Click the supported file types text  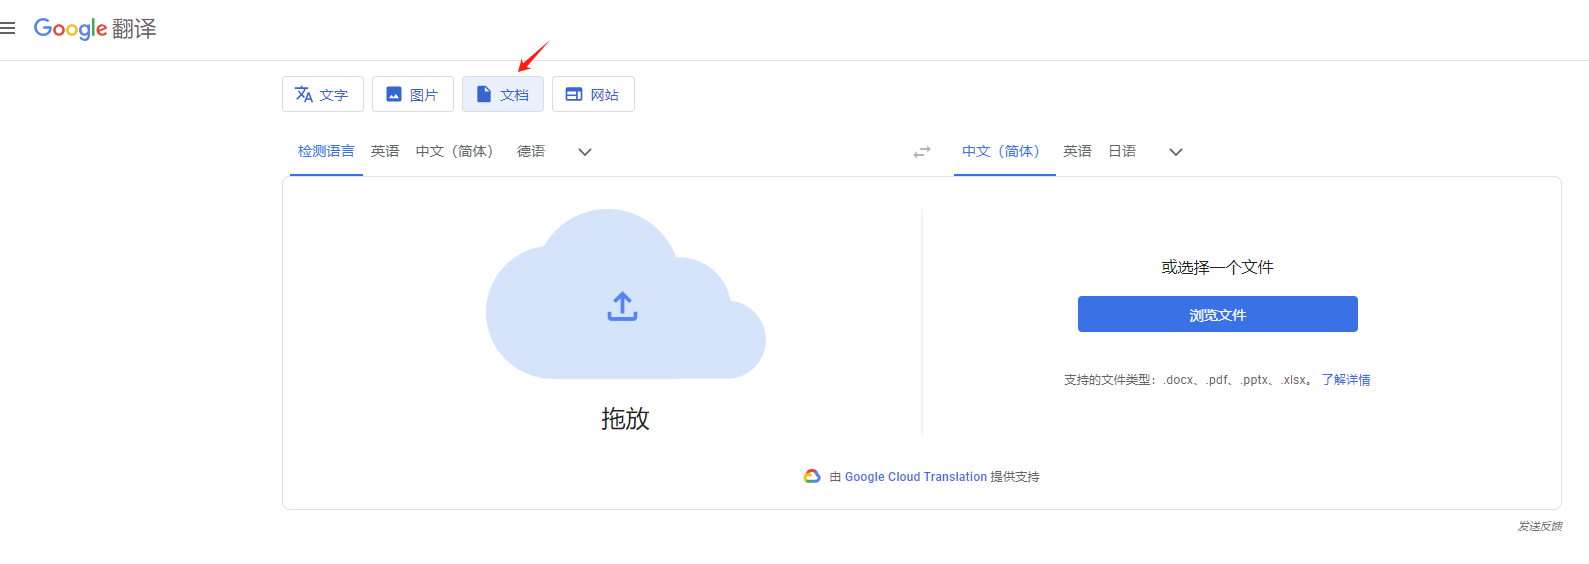pyautogui.click(x=1188, y=380)
